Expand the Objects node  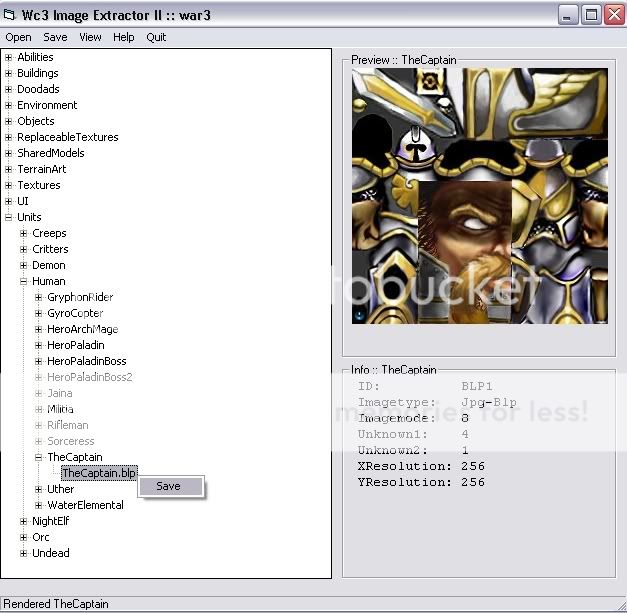[8, 122]
